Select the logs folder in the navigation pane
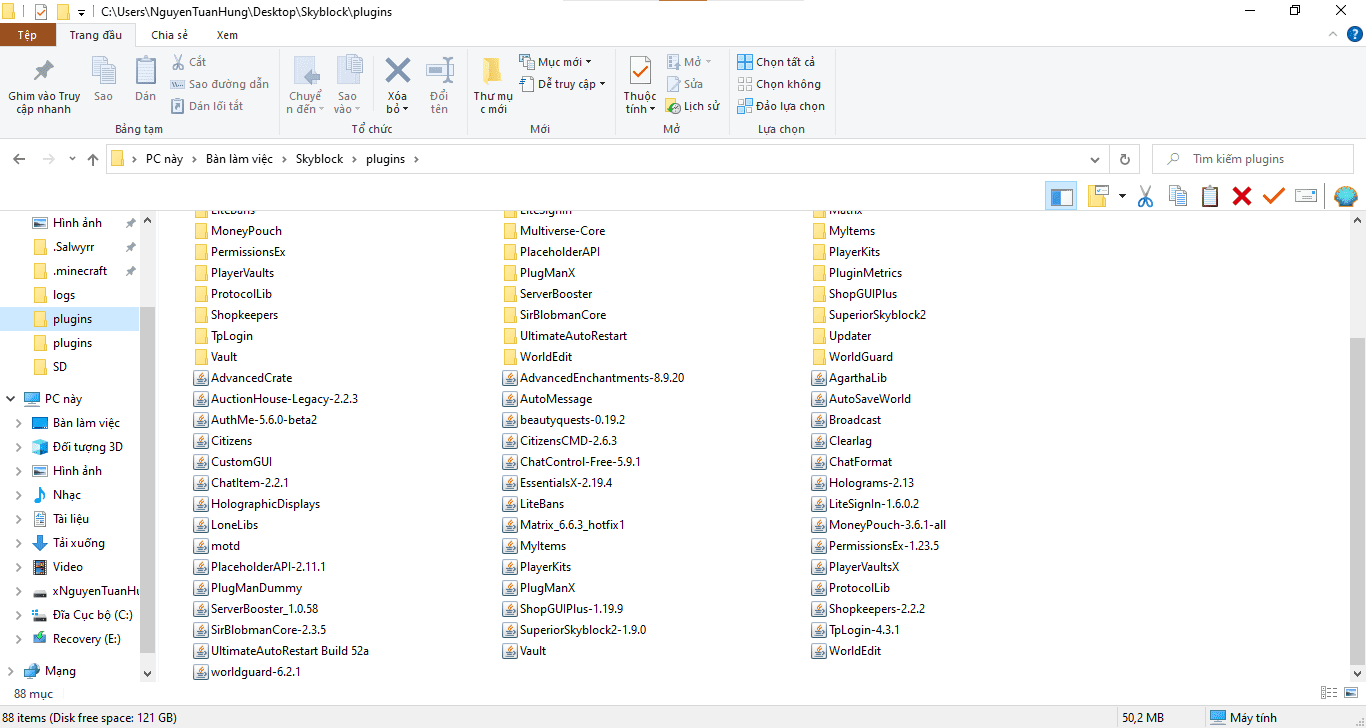This screenshot has height=728, width=1366. pos(64,295)
